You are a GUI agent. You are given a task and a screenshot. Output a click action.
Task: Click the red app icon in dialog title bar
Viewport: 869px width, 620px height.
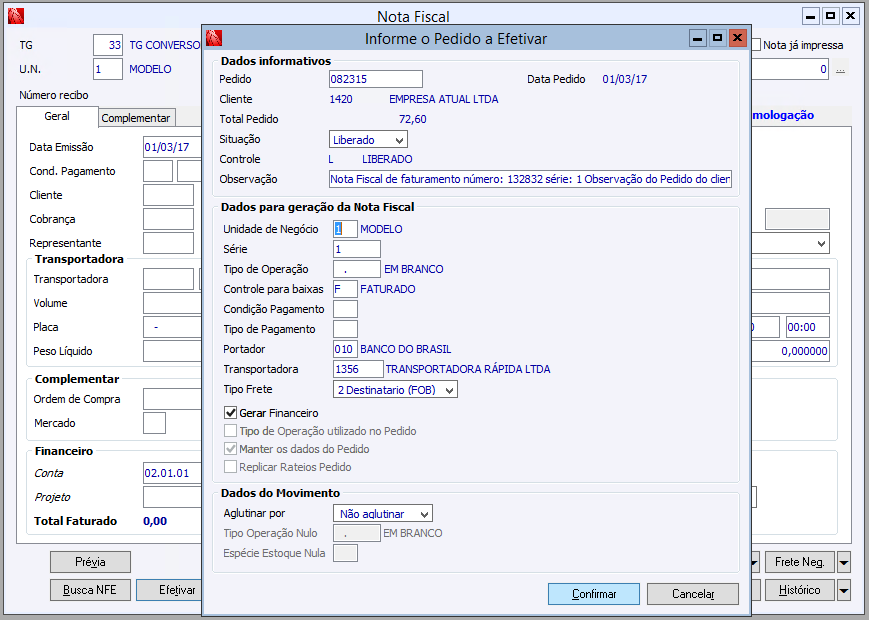pos(214,38)
